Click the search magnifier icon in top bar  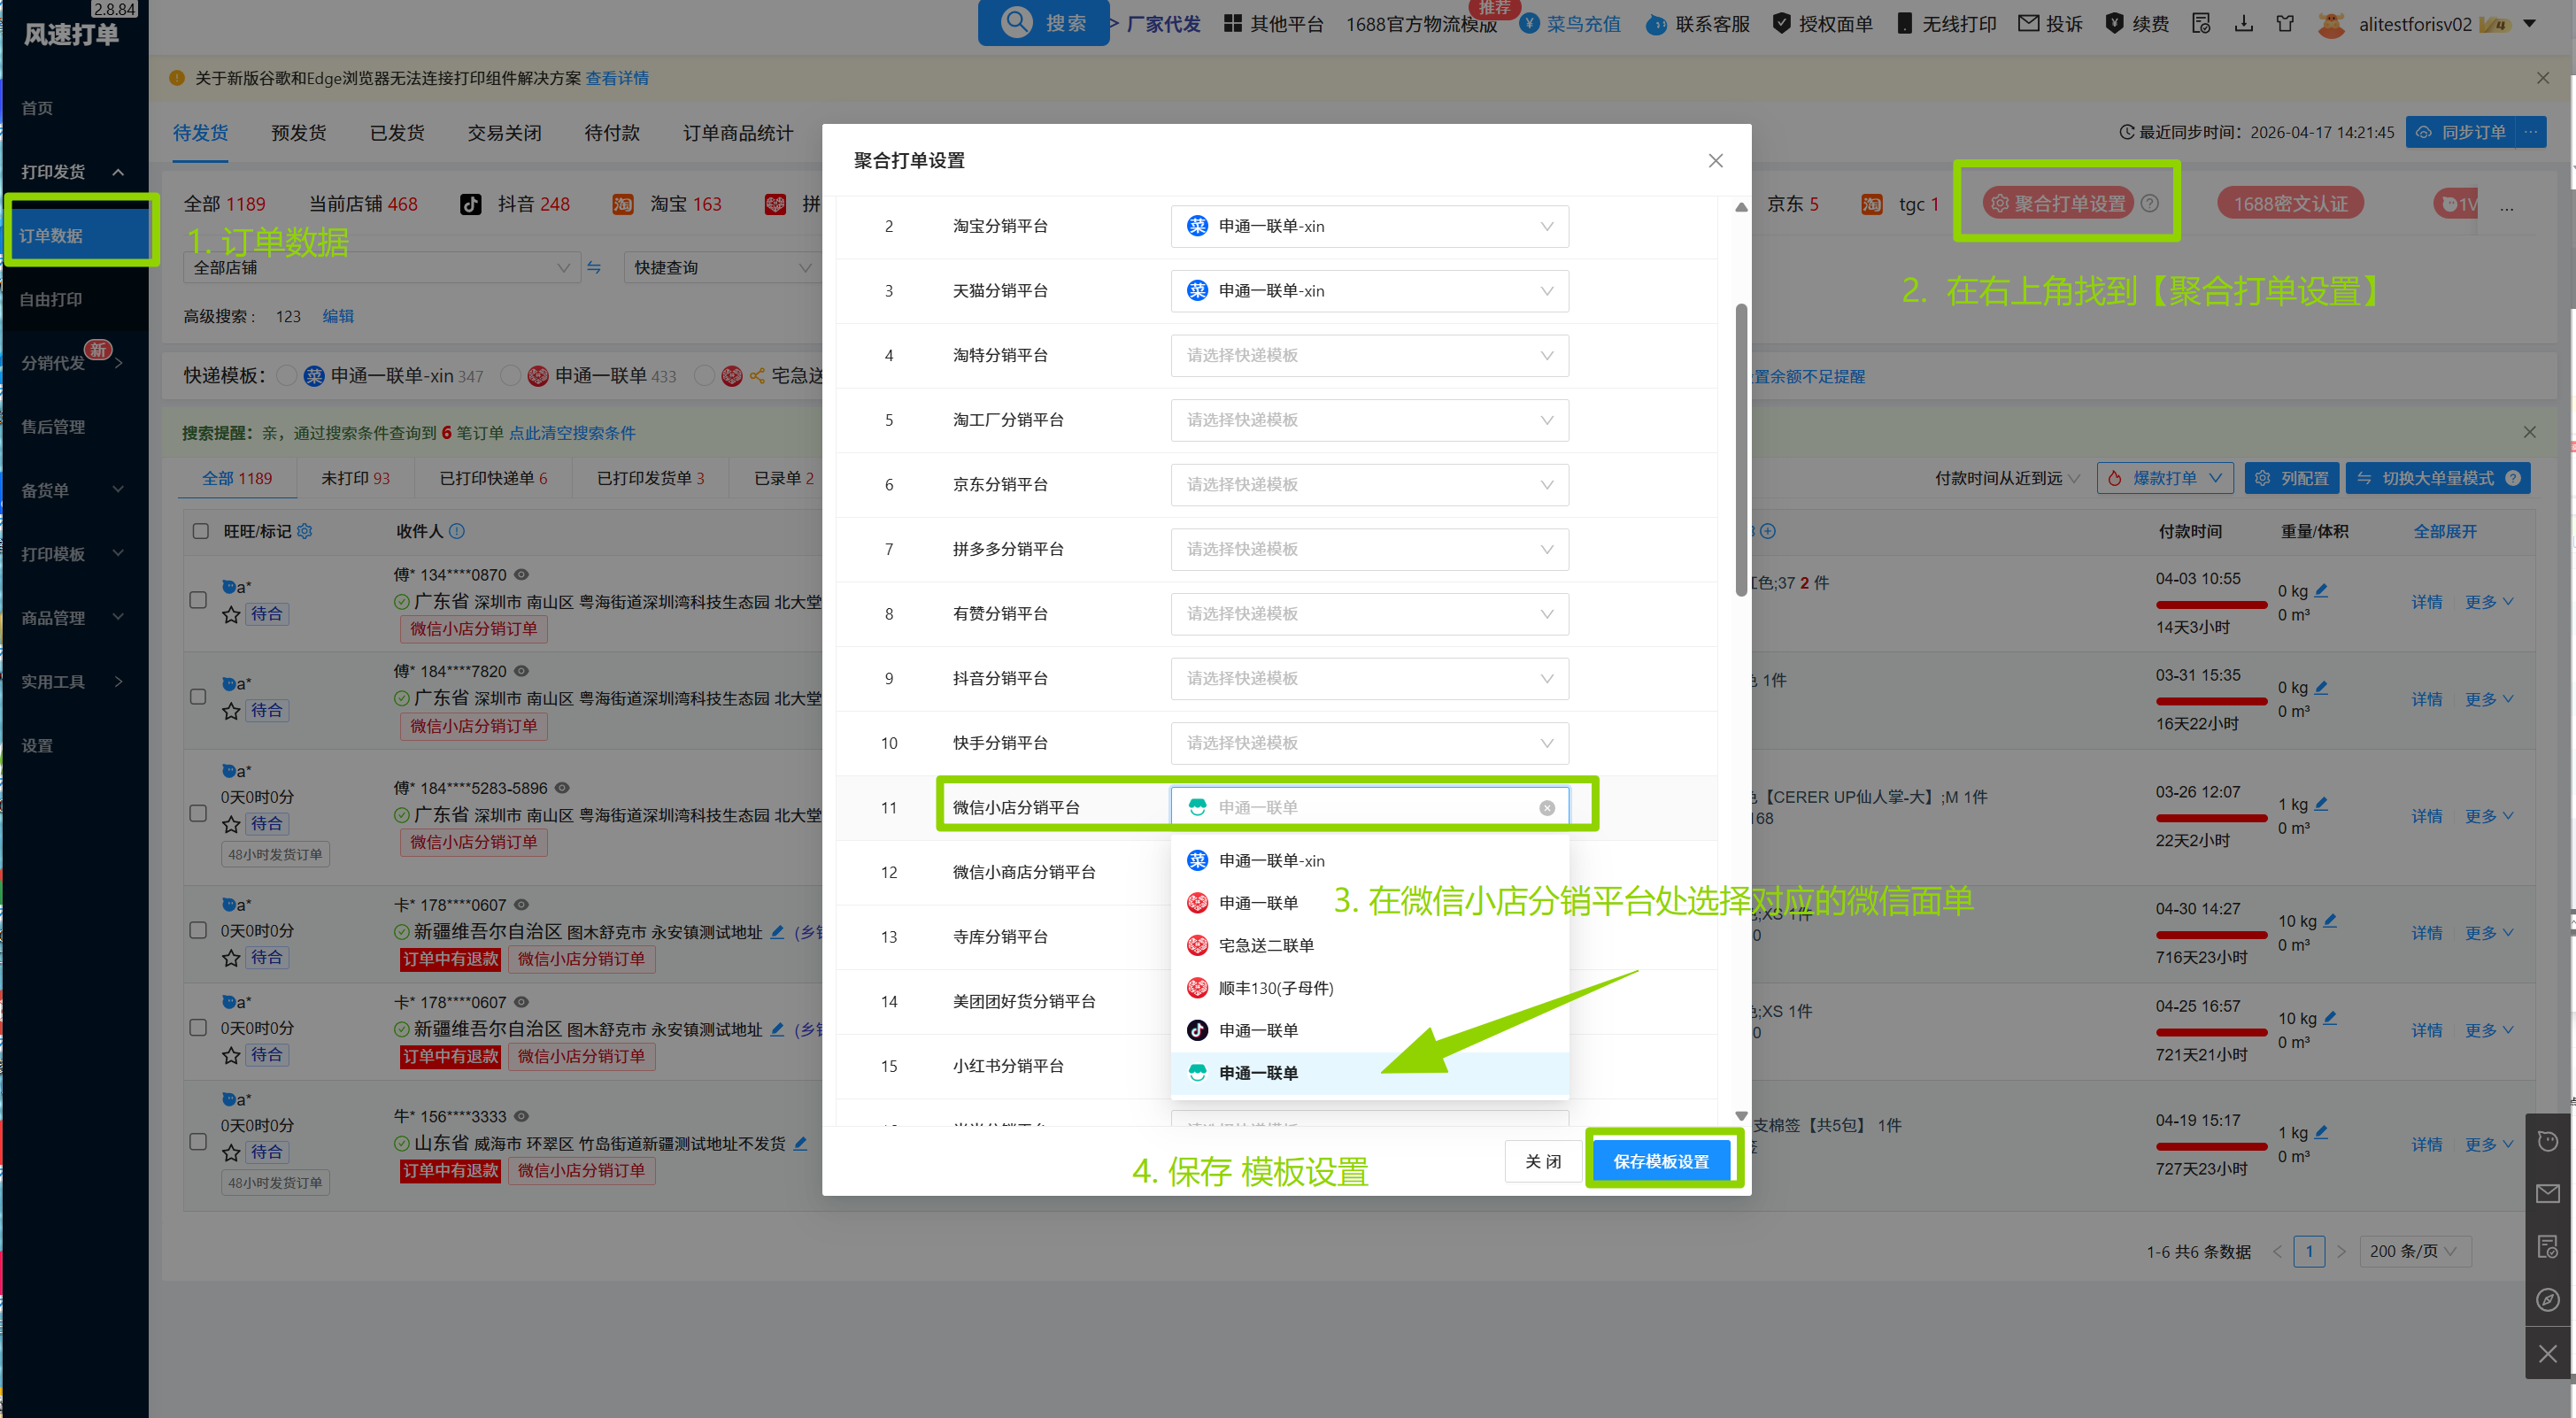pos(1016,22)
